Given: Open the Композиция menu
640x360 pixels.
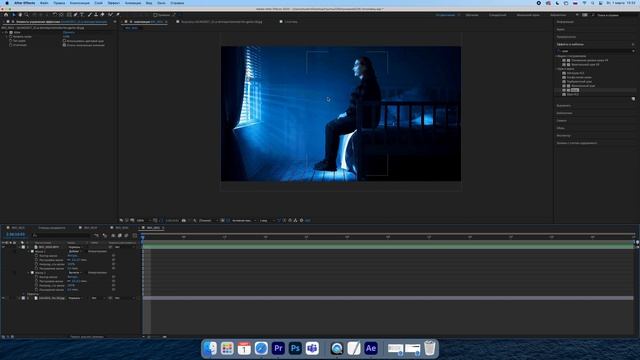Looking at the screenshot, I should (80, 3).
